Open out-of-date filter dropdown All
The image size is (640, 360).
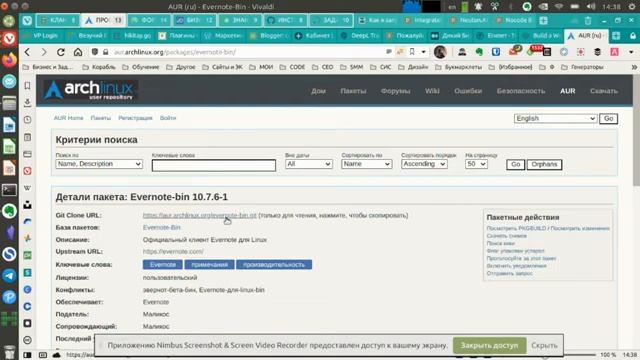(309, 164)
